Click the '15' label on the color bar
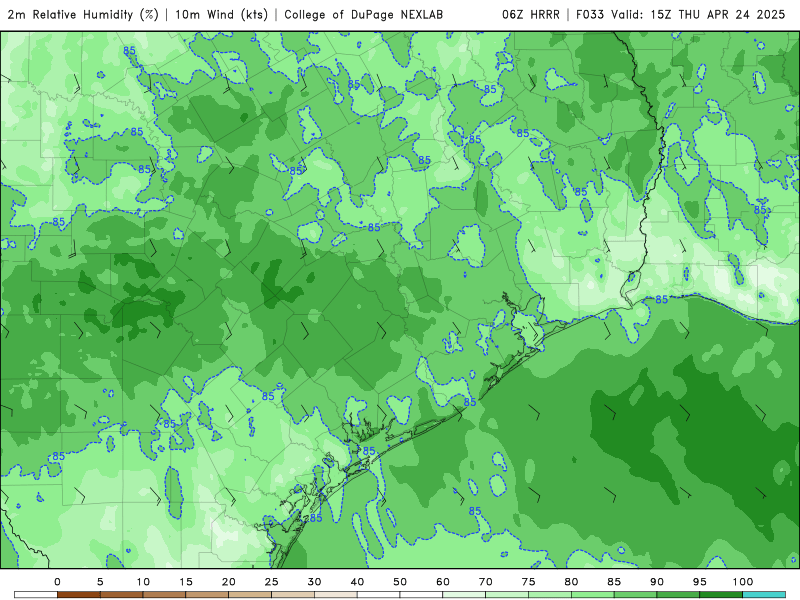Image resolution: width=800 pixels, height=600 pixels. tap(186, 582)
